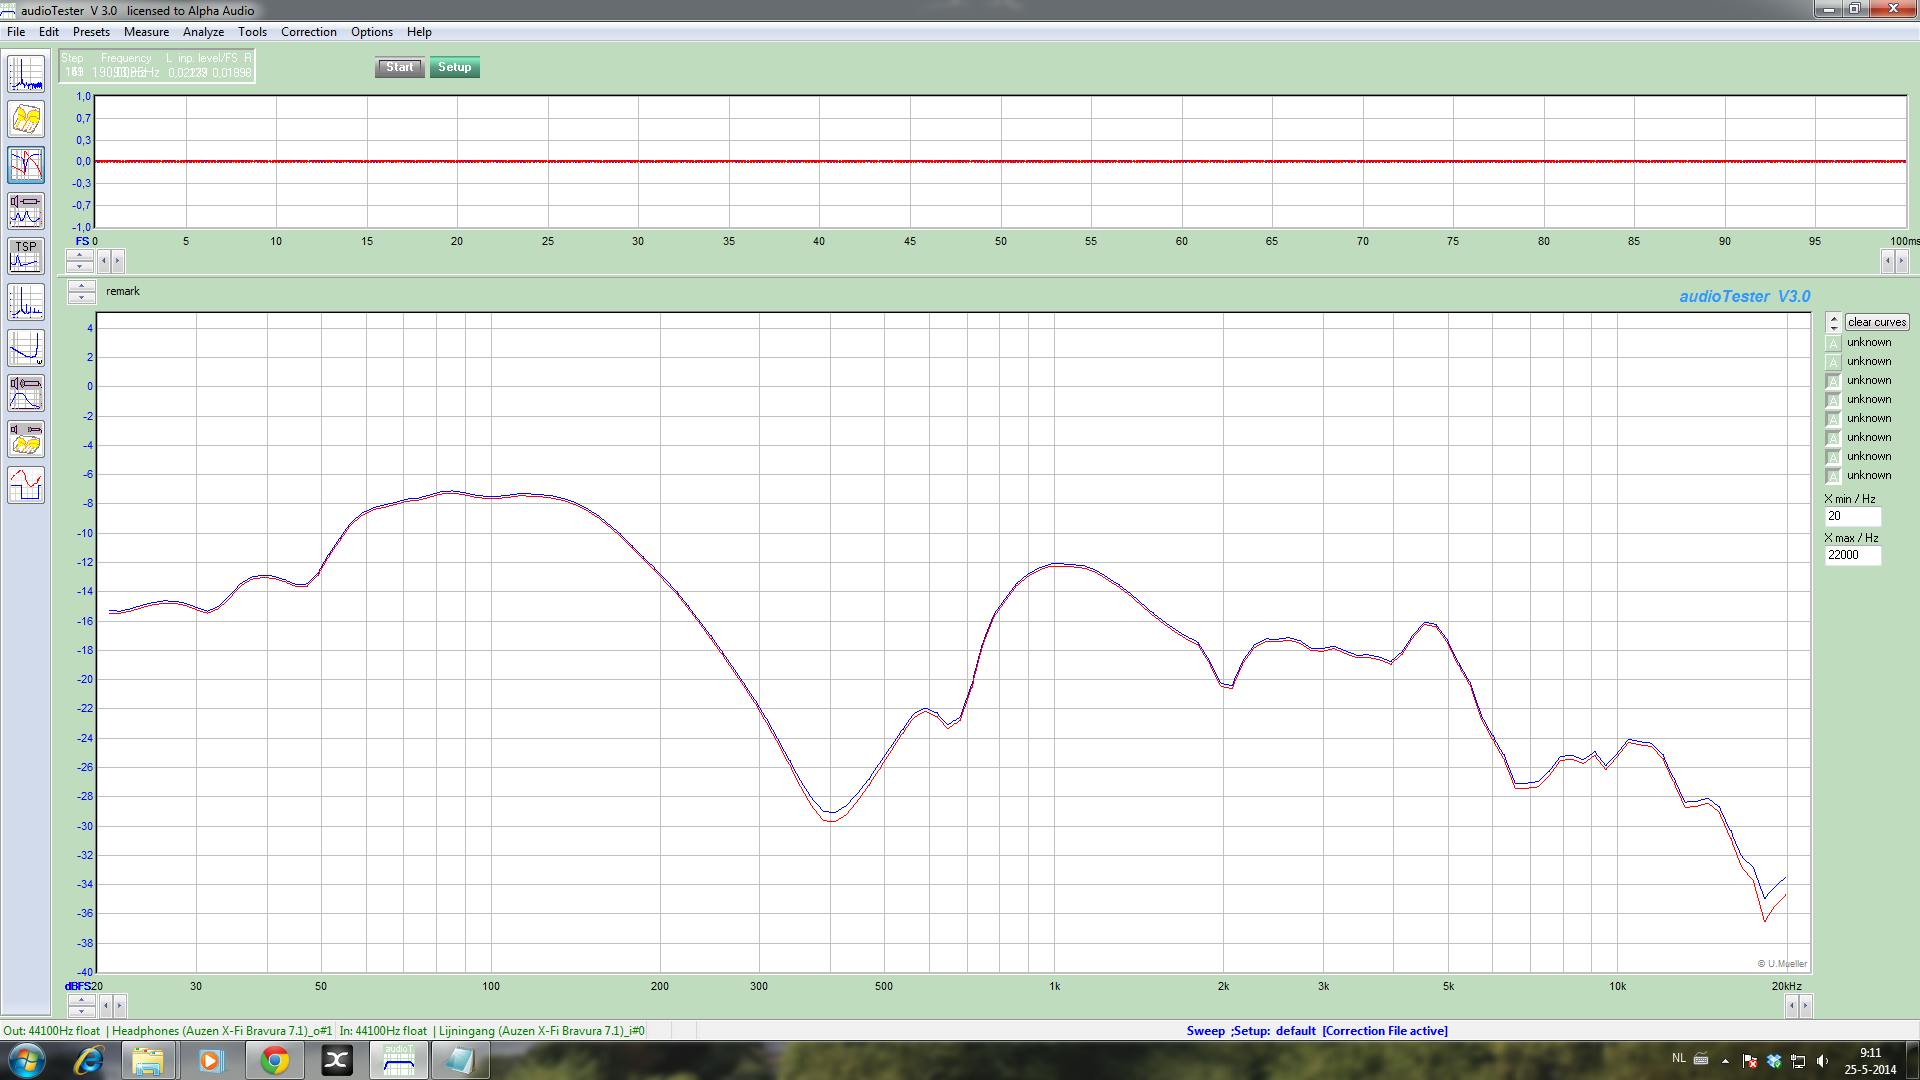Click the clear curves button
Screen dimensions: 1920x1080
tap(1877, 322)
